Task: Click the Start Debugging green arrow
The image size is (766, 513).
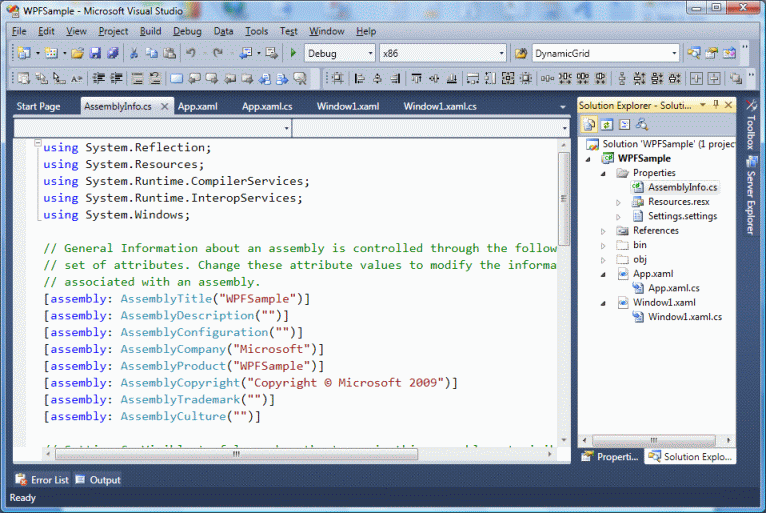Action: (x=293, y=53)
